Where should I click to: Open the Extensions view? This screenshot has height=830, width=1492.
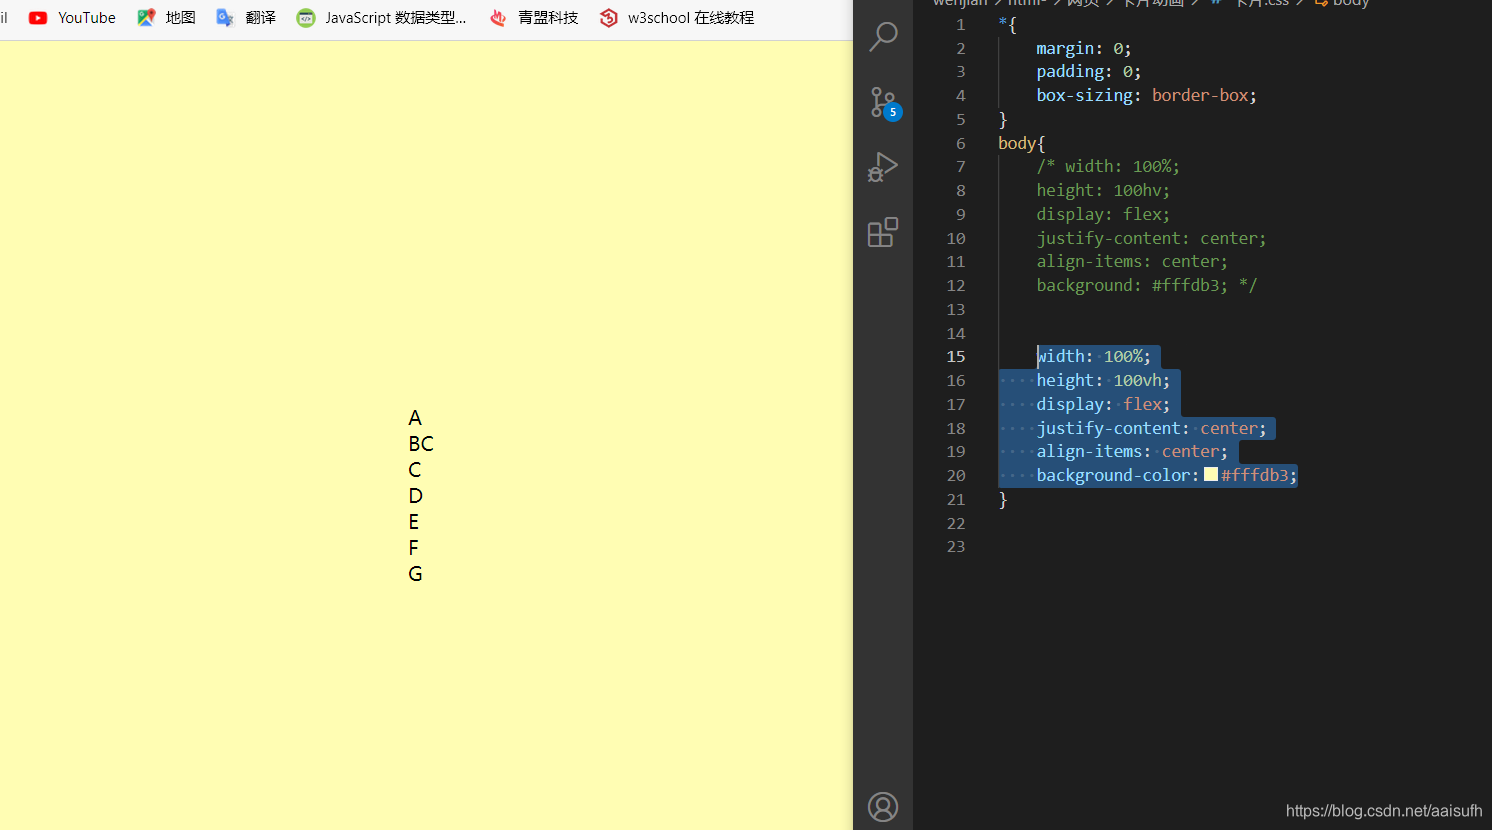pyautogui.click(x=883, y=232)
